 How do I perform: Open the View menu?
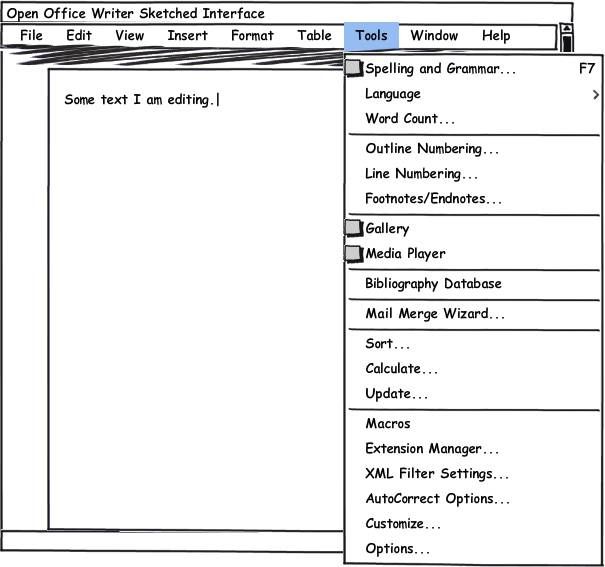coord(129,35)
